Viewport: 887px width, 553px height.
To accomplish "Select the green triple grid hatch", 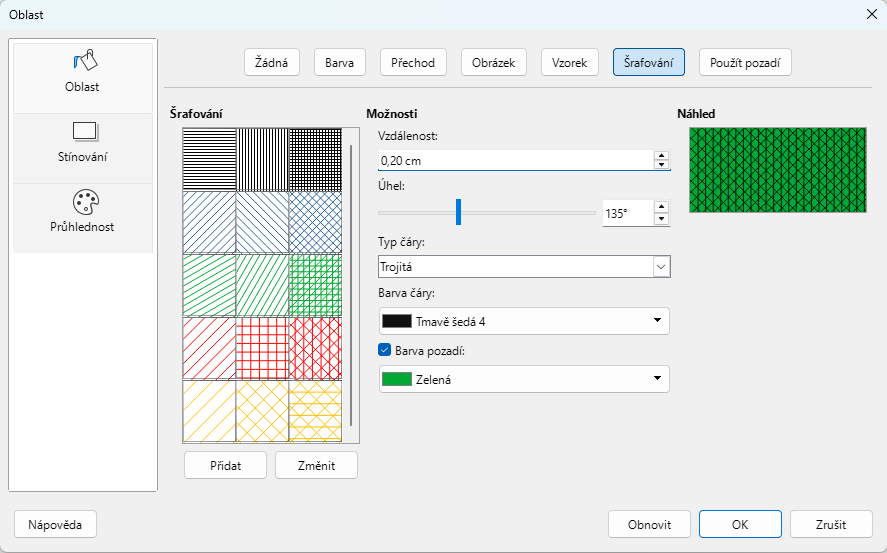I will (316, 286).
